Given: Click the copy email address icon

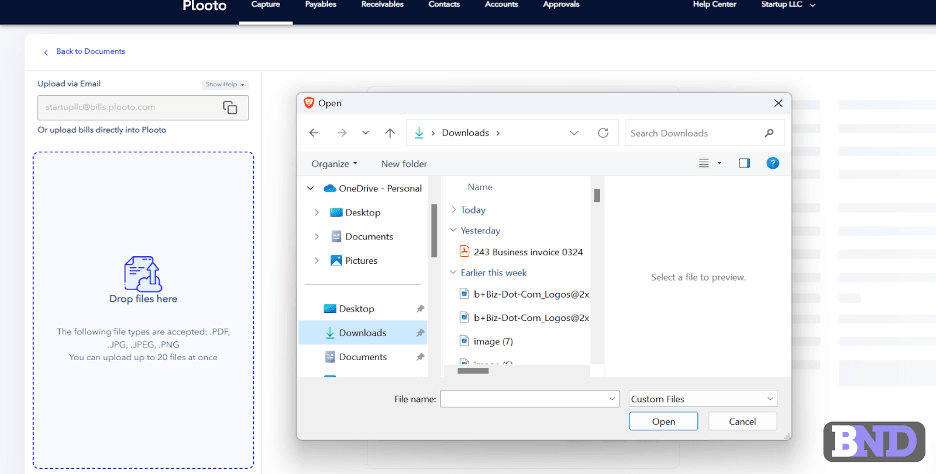Looking at the screenshot, I should pos(230,108).
